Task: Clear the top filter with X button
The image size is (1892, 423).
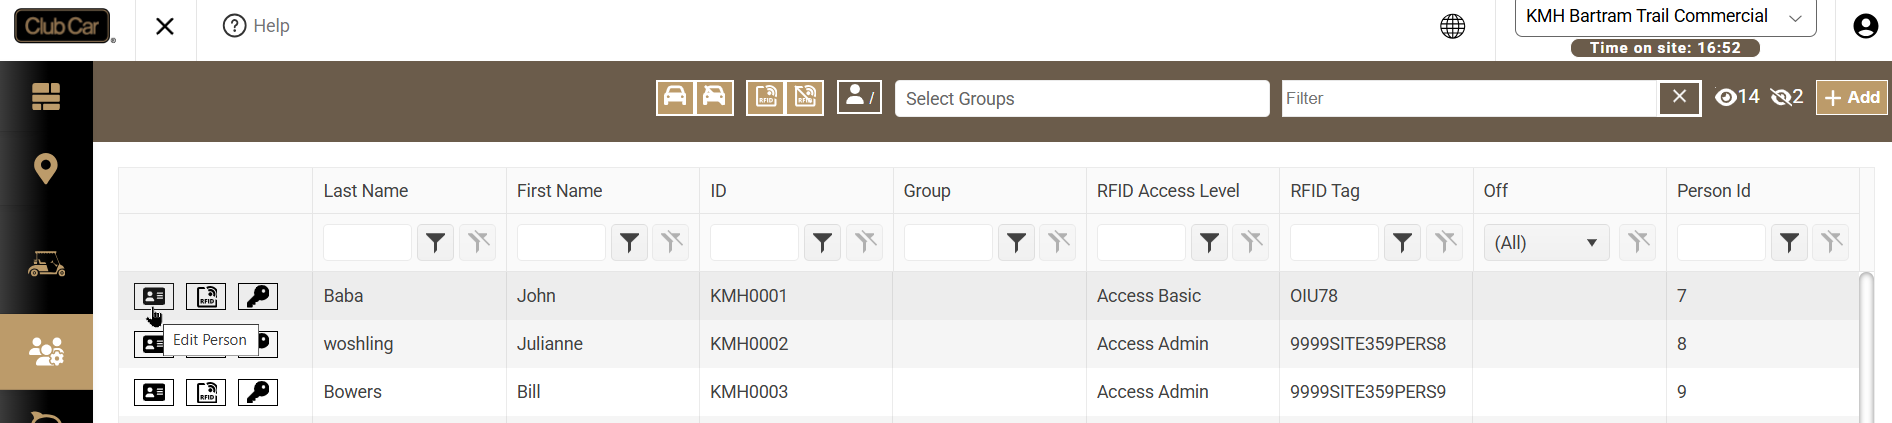Action: (1680, 98)
